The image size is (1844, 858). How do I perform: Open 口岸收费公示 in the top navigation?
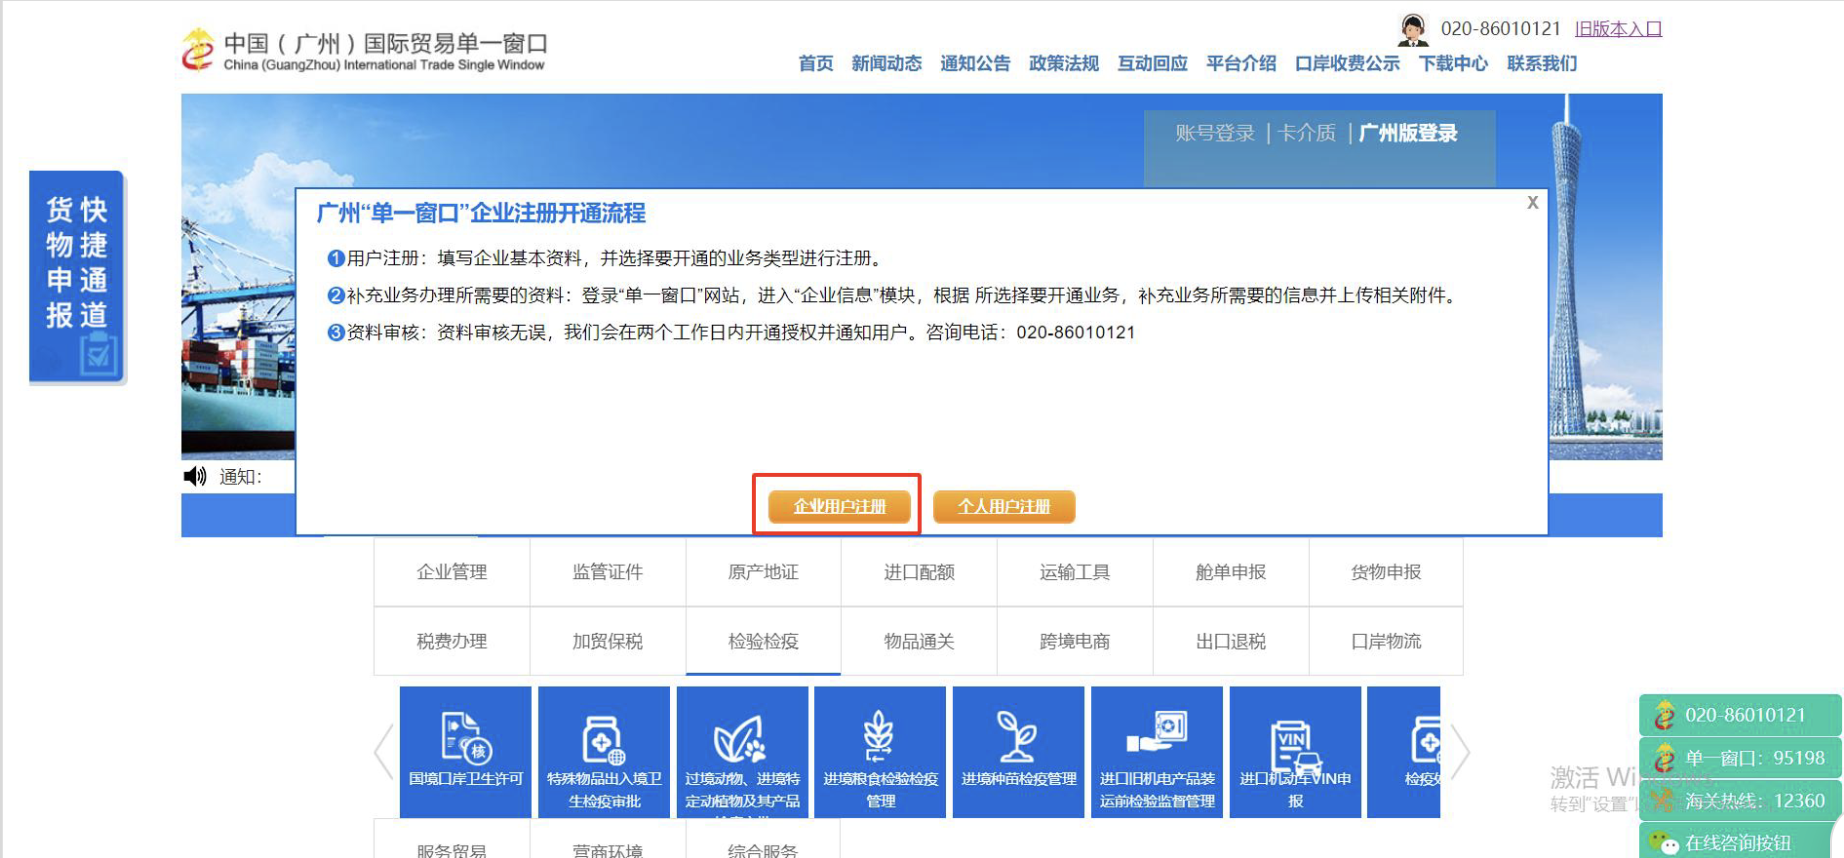(x=1347, y=64)
